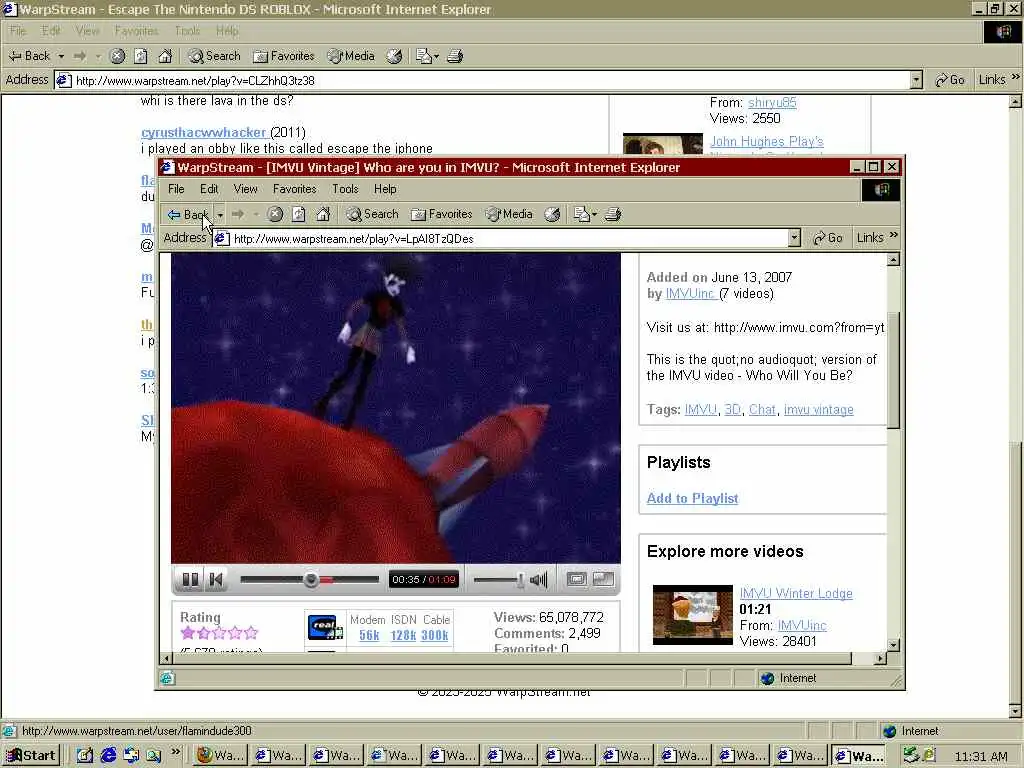The height and width of the screenshot is (768, 1024).
Task: Go Back in the IMVU Vintage window
Action: [x=188, y=214]
